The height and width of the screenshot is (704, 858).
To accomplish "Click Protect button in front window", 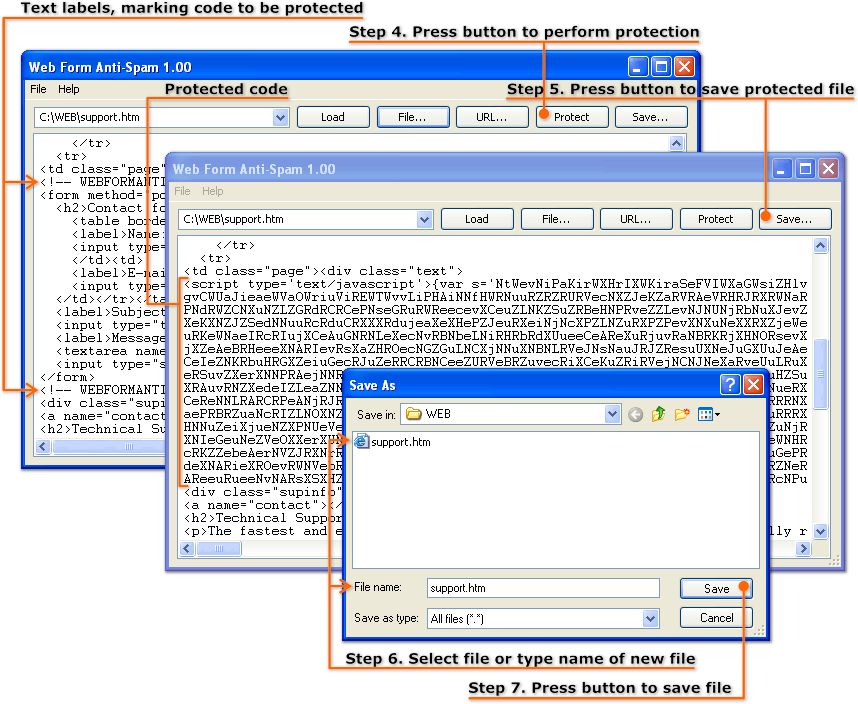I will click(716, 219).
